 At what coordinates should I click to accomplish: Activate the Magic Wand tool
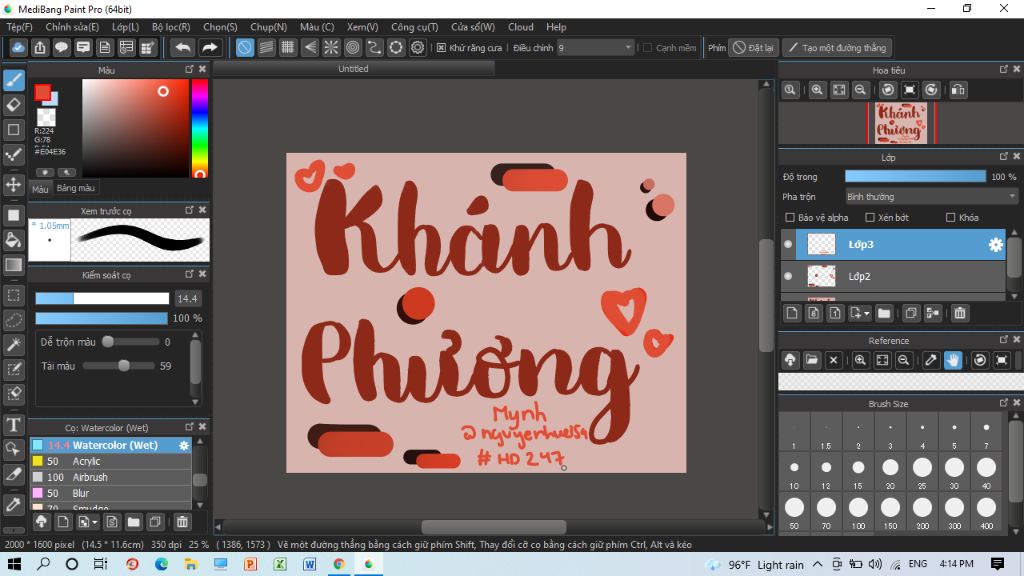pyautogui.click(x=14, y=345)
